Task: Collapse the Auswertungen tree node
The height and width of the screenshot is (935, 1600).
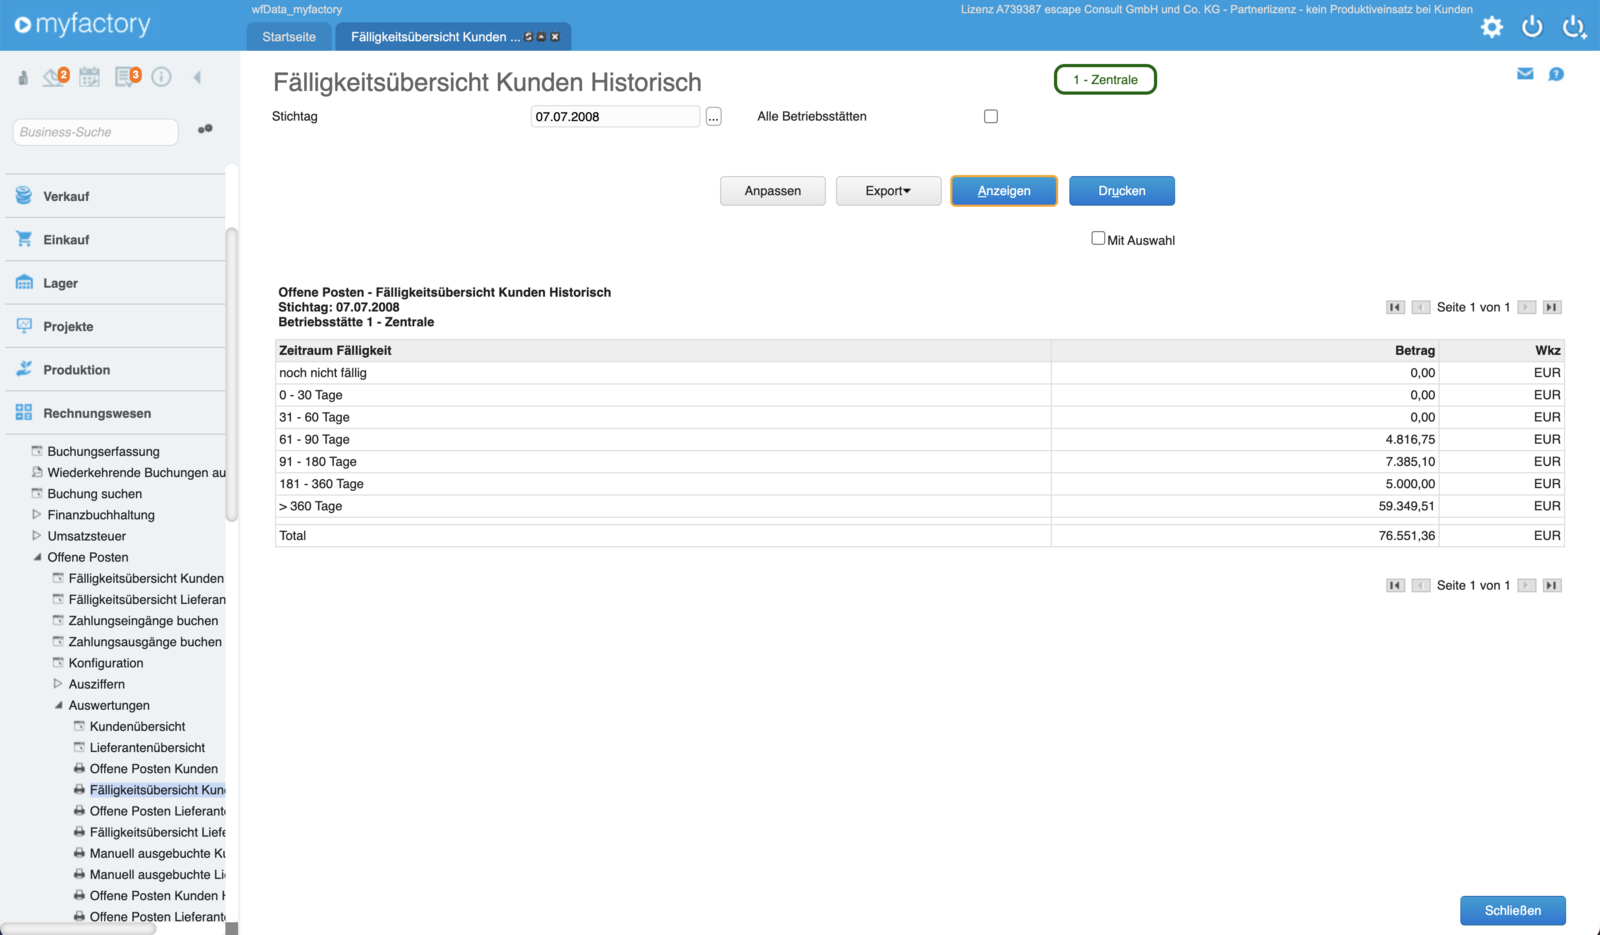Action: tap(58, 705)
